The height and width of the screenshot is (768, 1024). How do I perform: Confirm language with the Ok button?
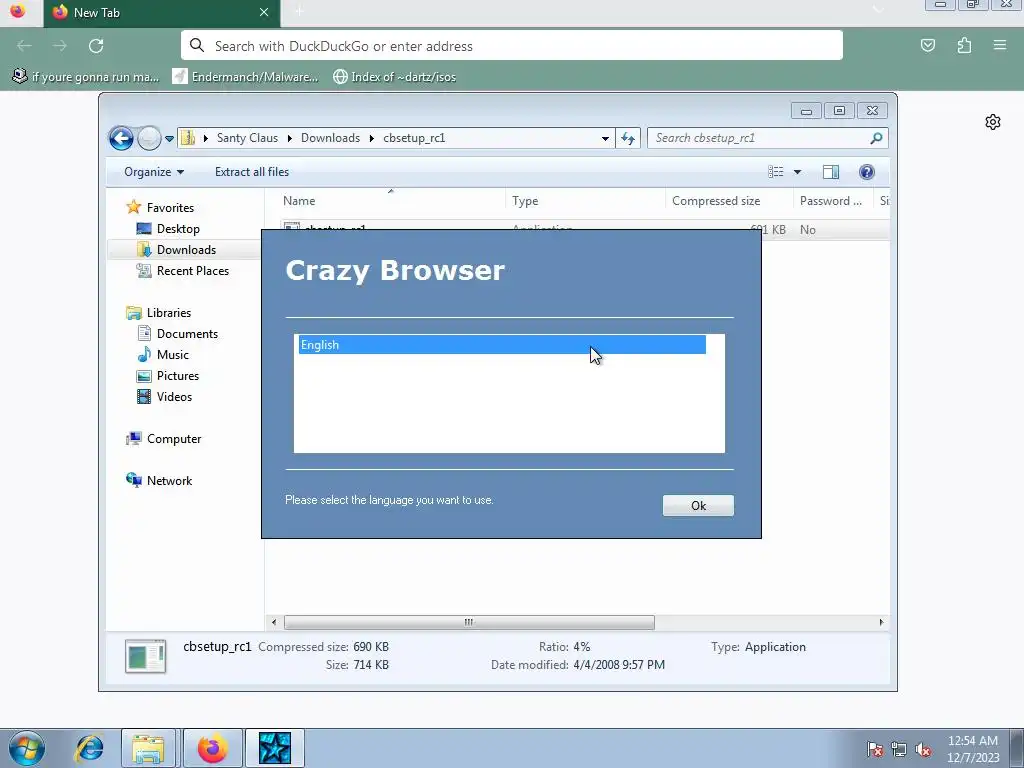coord(698,505)
